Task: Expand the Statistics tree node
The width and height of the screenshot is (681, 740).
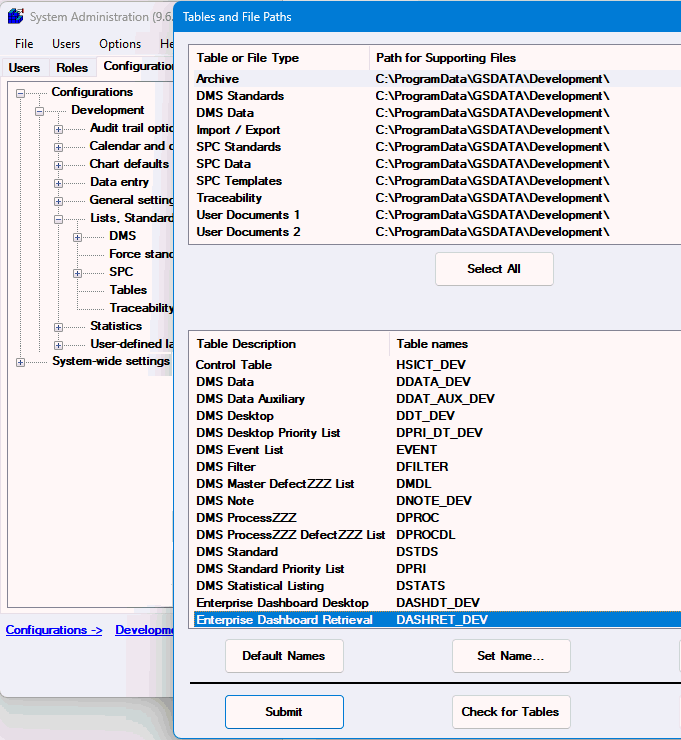Action: 59,326
